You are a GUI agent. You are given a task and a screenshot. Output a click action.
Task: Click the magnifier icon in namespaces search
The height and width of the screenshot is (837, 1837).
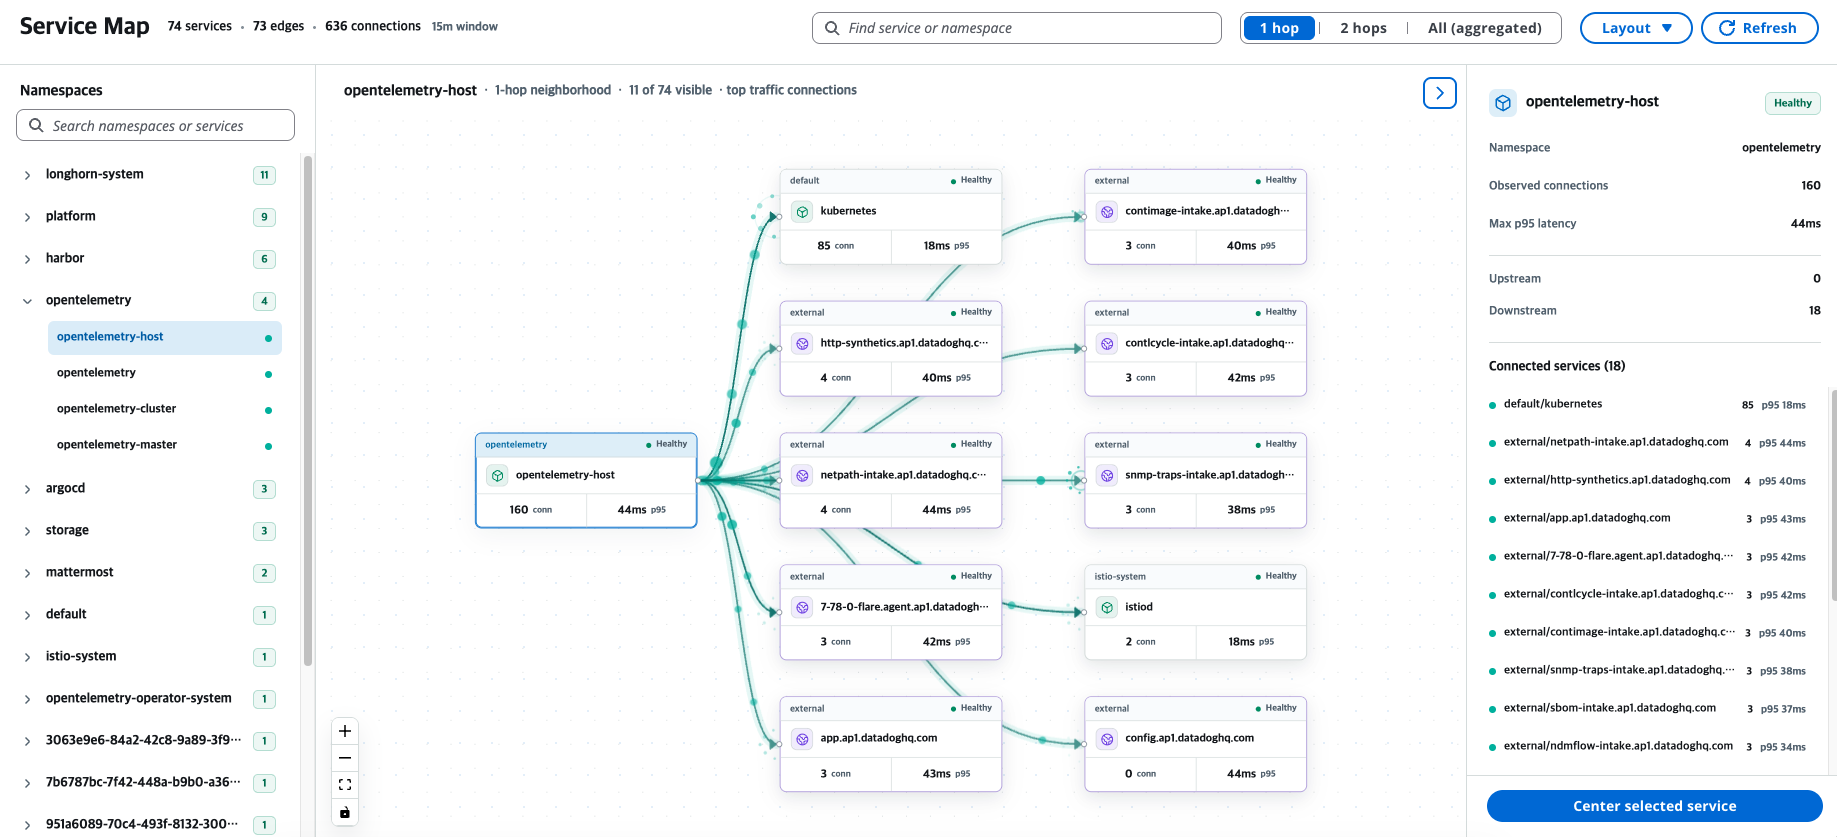click(x=36, y=125)
